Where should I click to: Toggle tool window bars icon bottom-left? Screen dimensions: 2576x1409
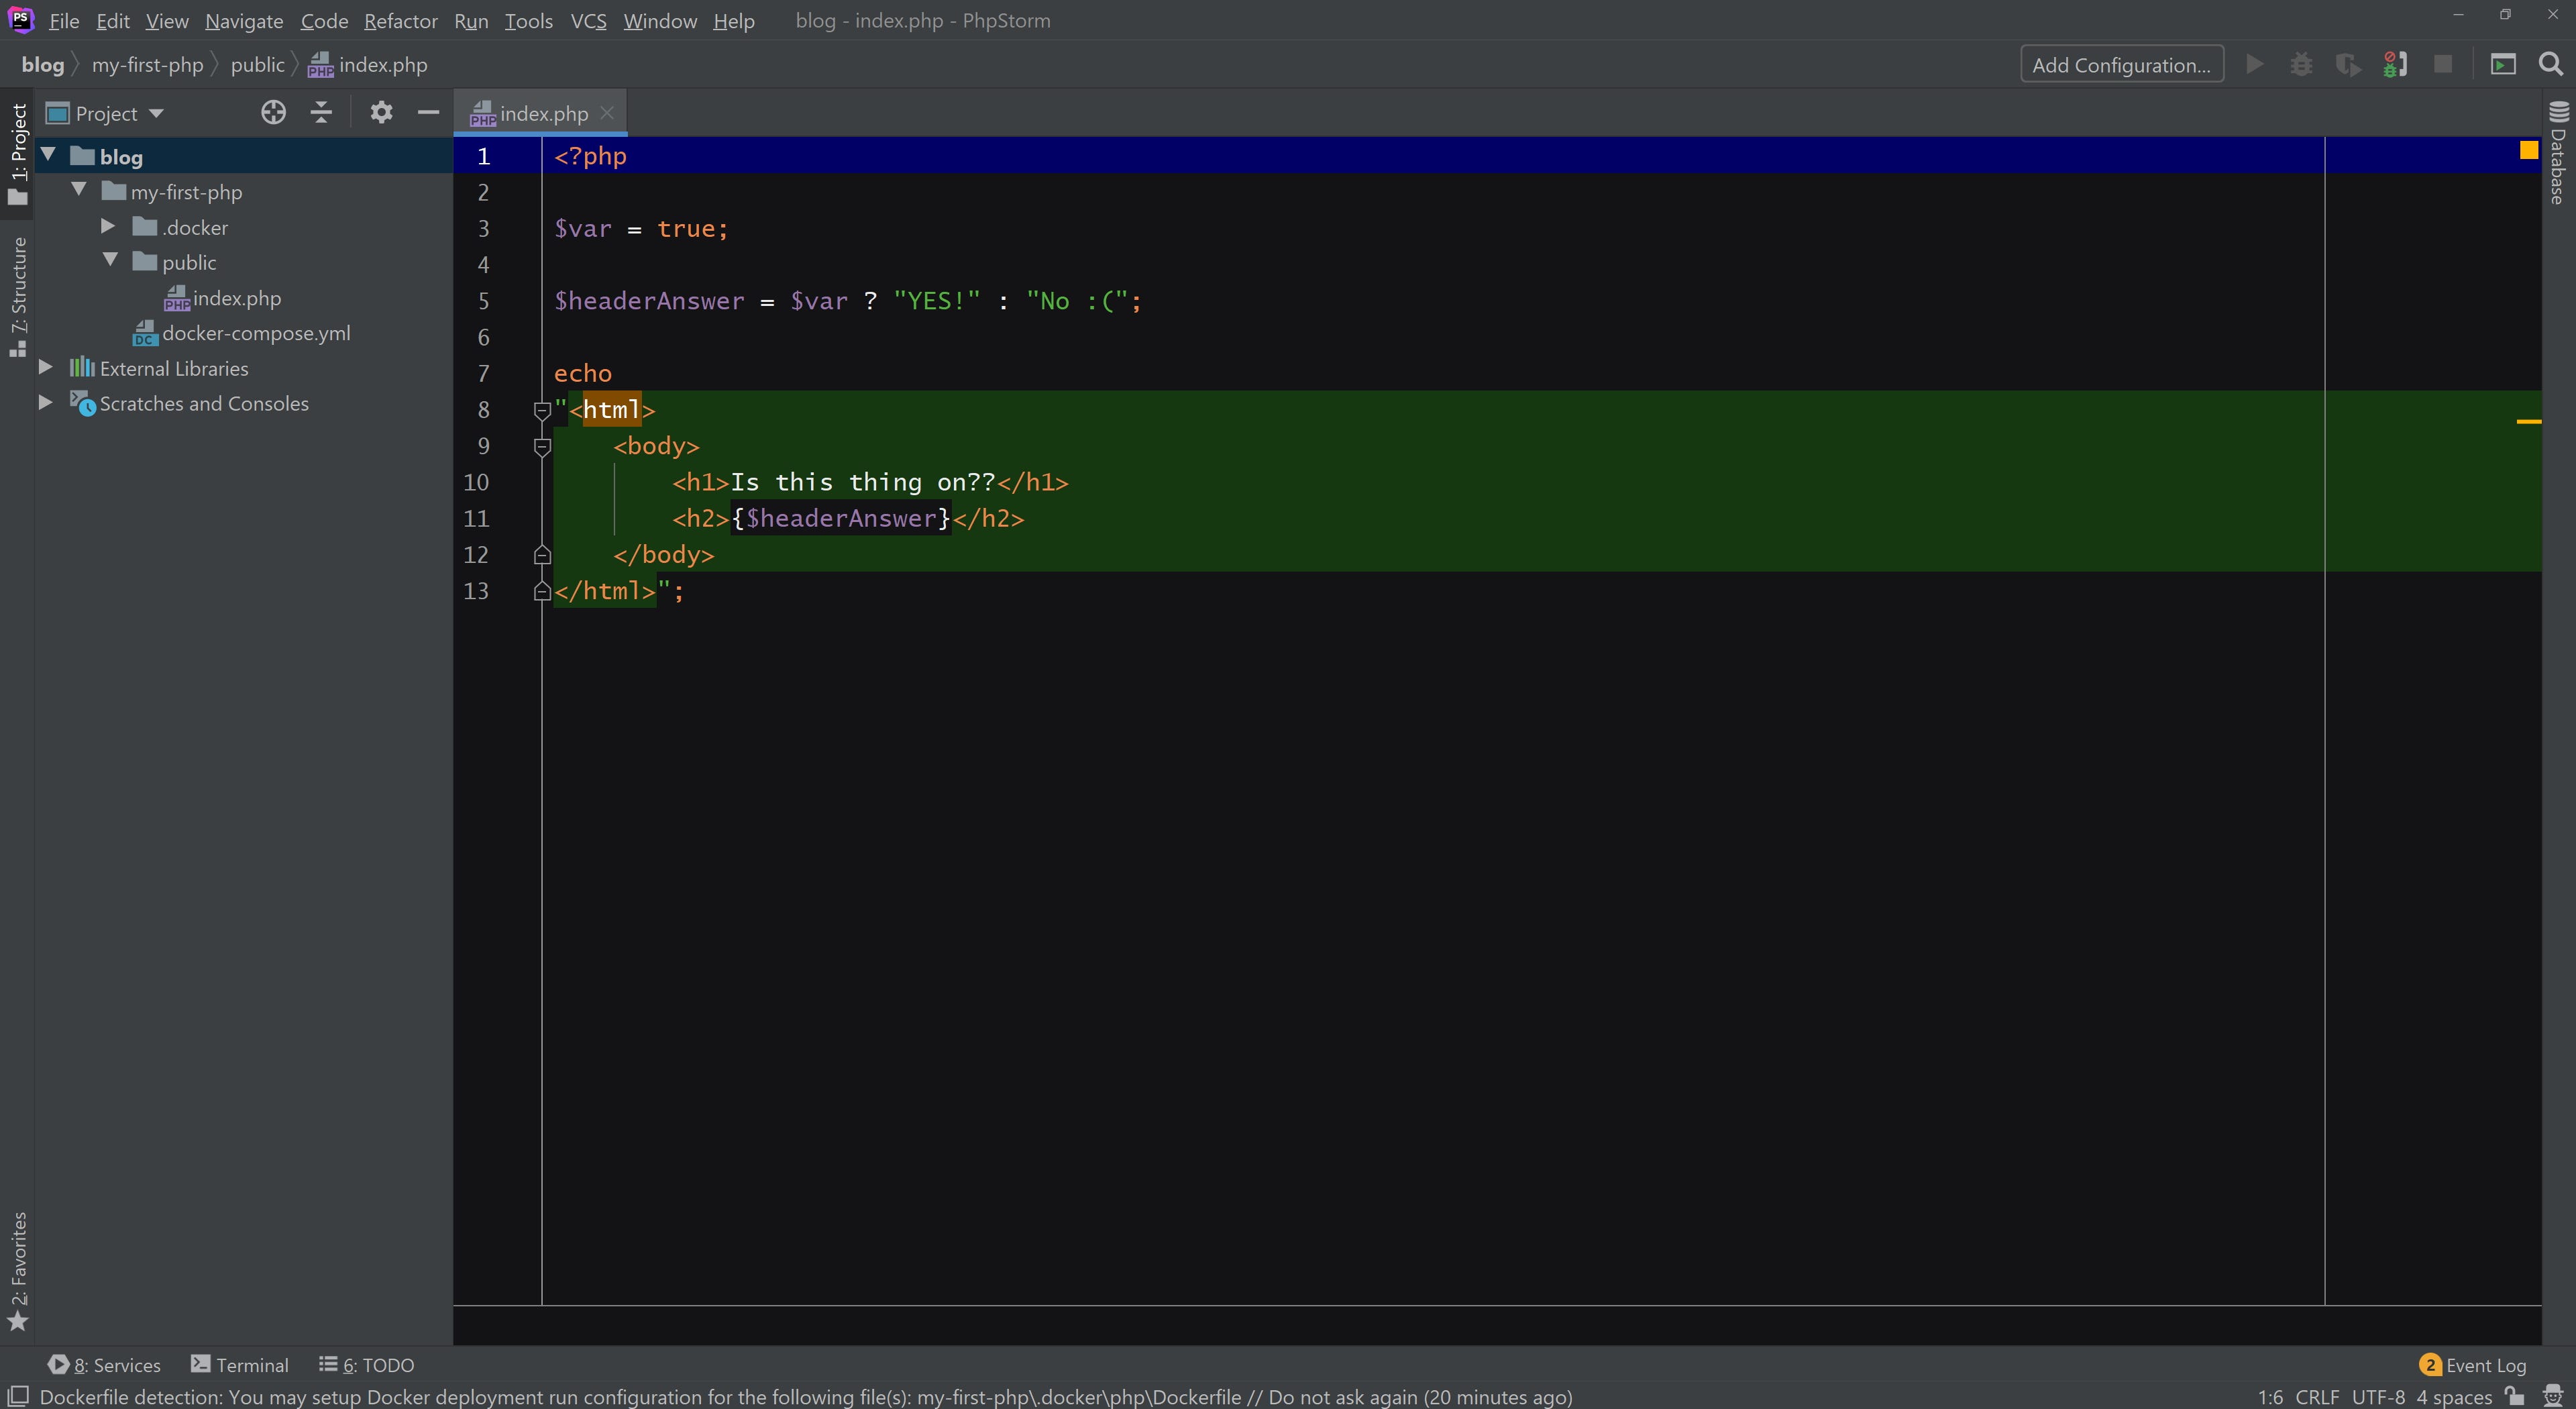tap(17, 1396)
